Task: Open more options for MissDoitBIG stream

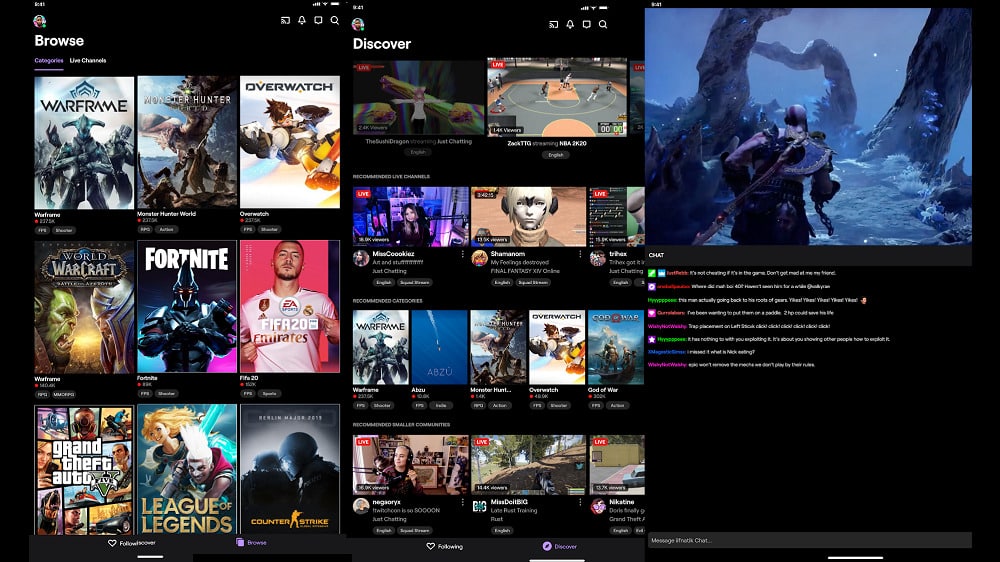Action: click(x=580, y=502)
